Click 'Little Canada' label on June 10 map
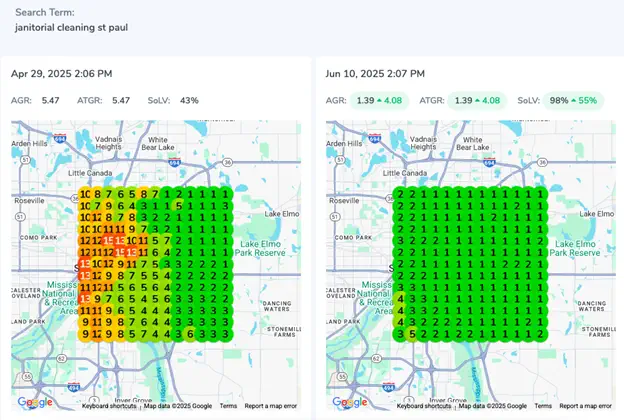Screen dimensions: 624x420 [405, 173]
